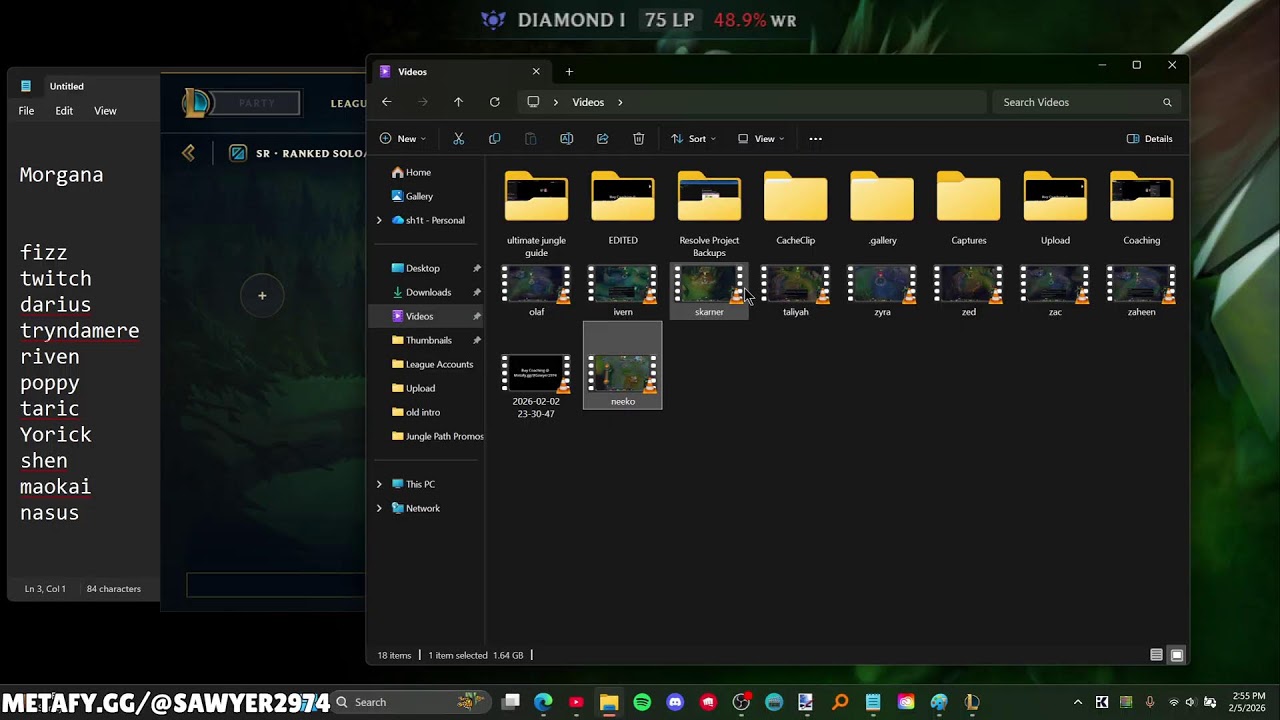Screen dimensions: 1280x720
Task: Click the plus invite slot in League lobby
Action: coord(262,296)
